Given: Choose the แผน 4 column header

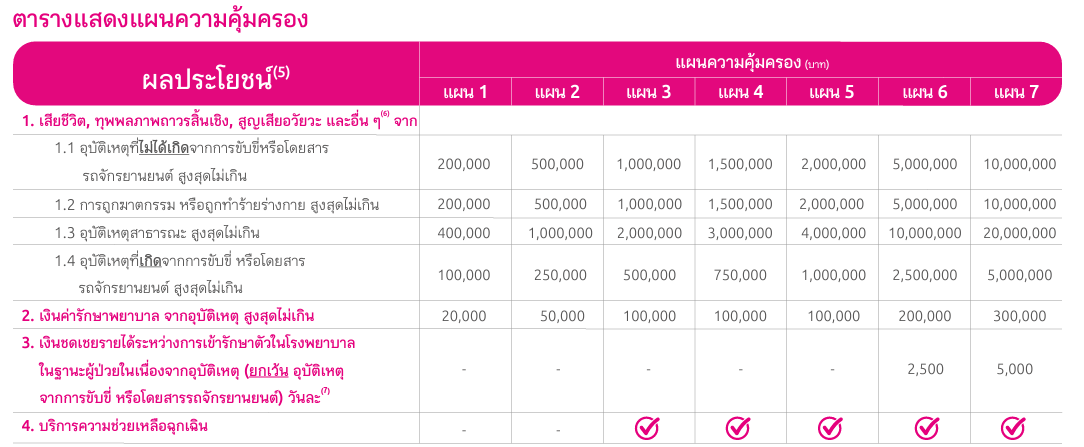Looking at the screenshot, I should [x=740, y=93].
